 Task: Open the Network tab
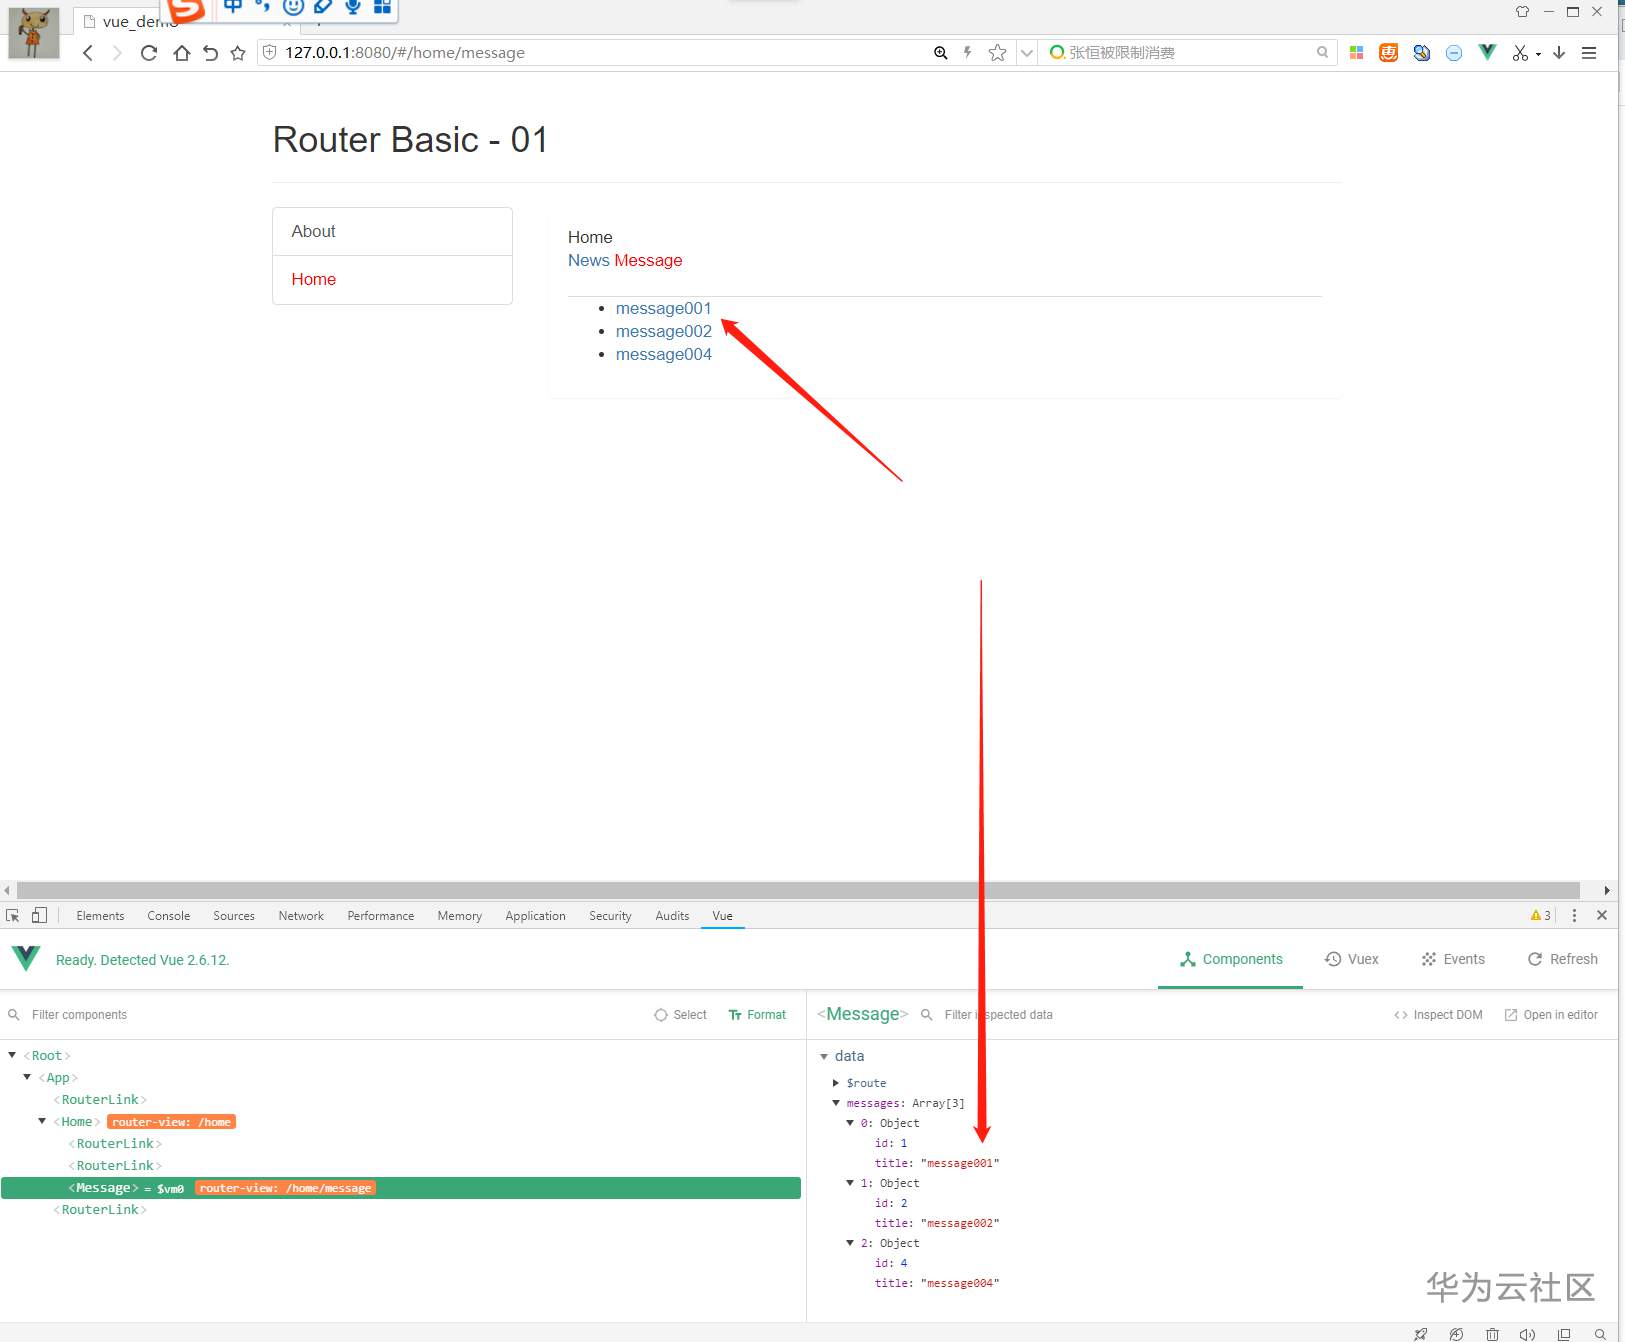click(301, 916)
